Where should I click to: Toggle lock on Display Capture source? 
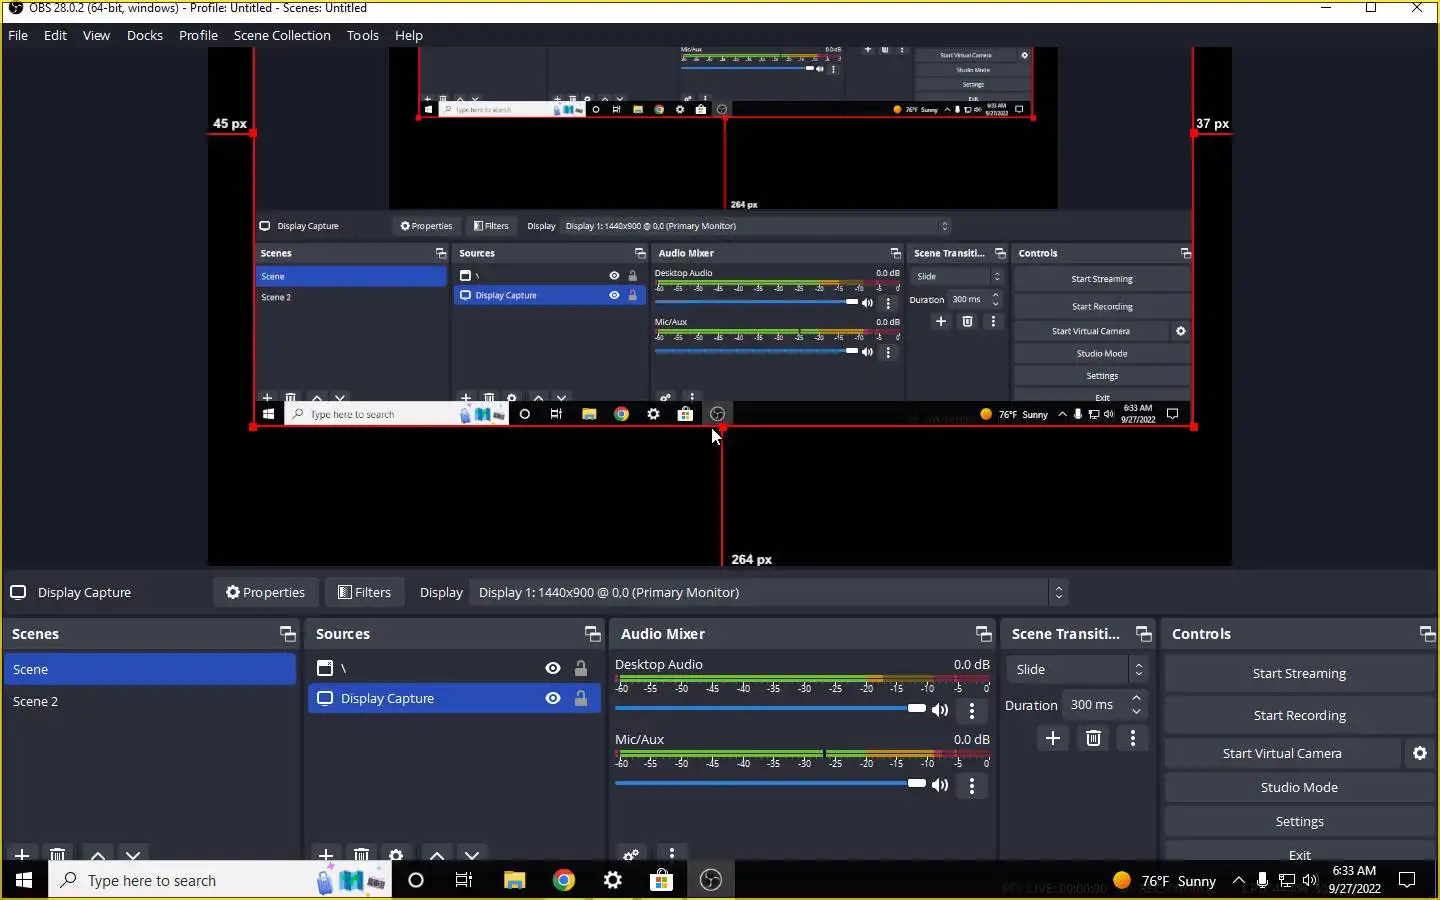pos(581,698)
